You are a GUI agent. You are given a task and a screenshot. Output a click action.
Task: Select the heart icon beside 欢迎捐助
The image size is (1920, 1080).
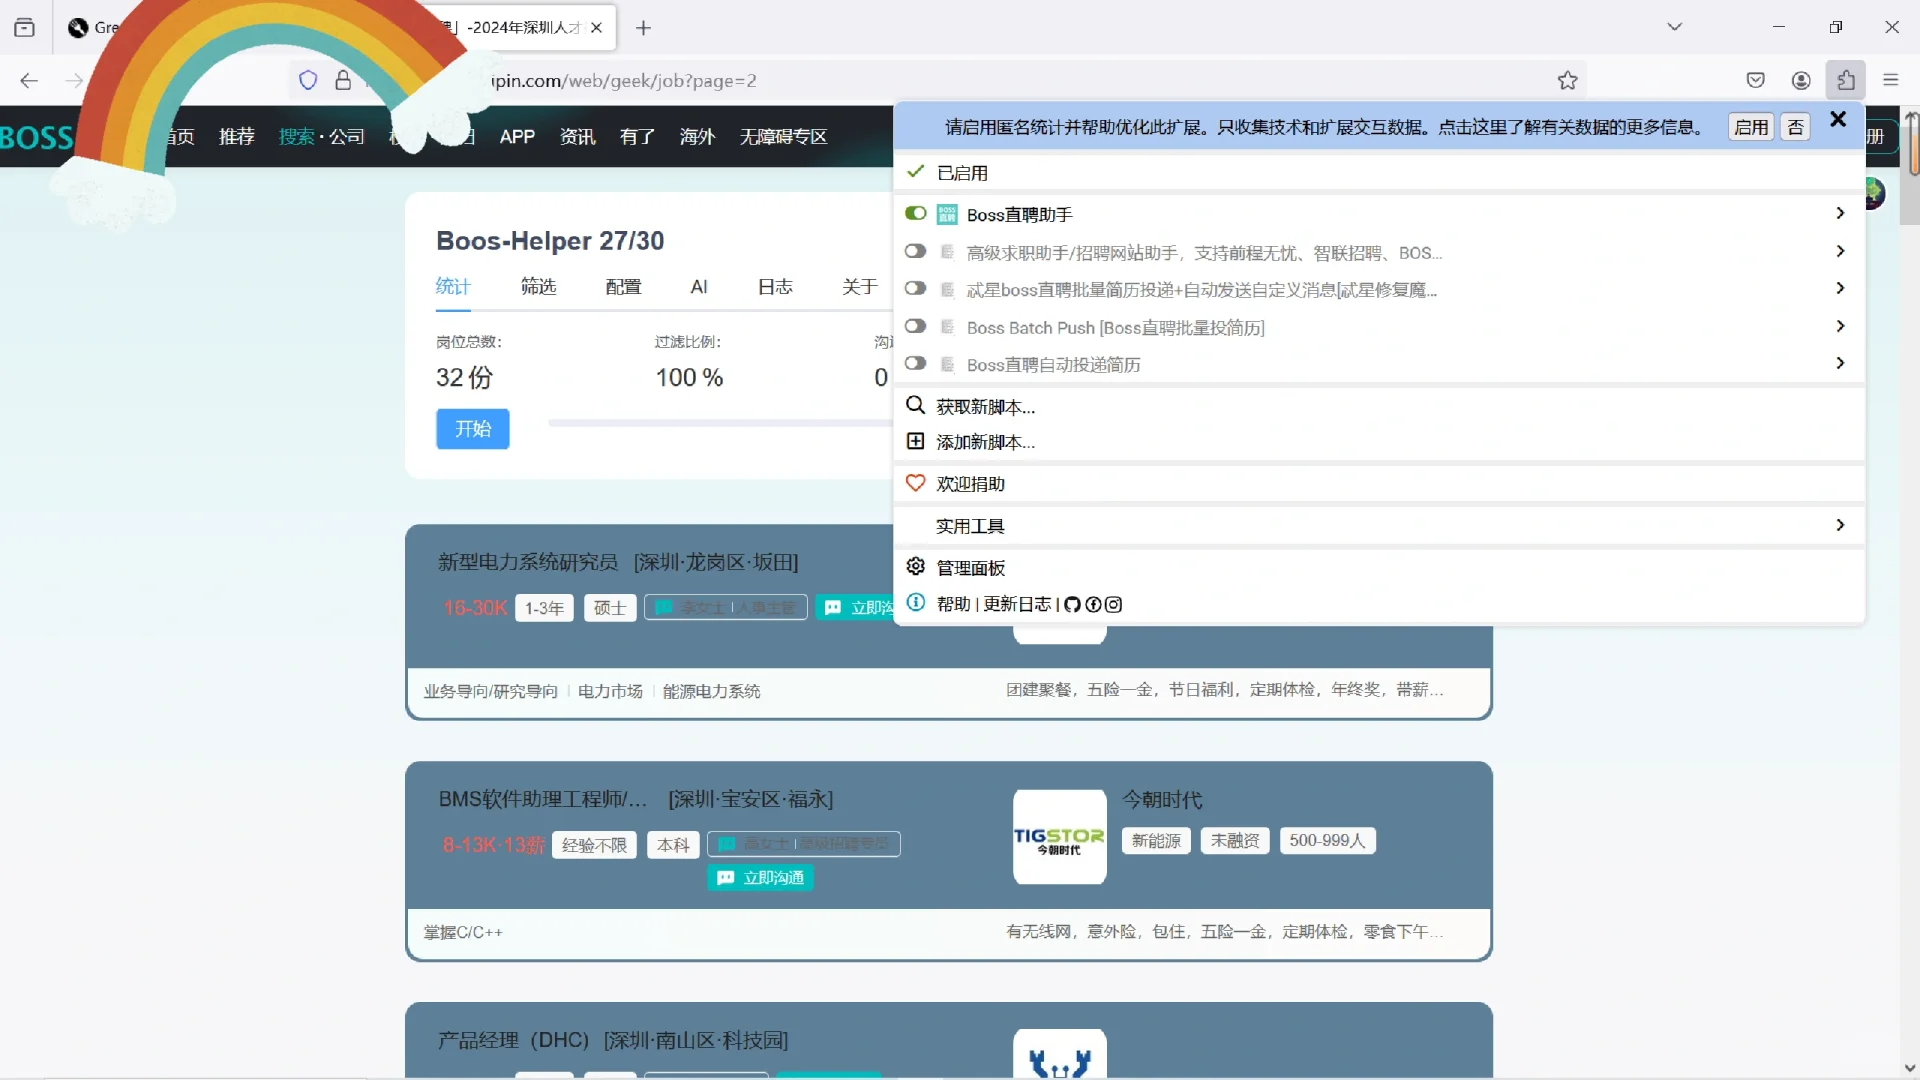[916, 483]
